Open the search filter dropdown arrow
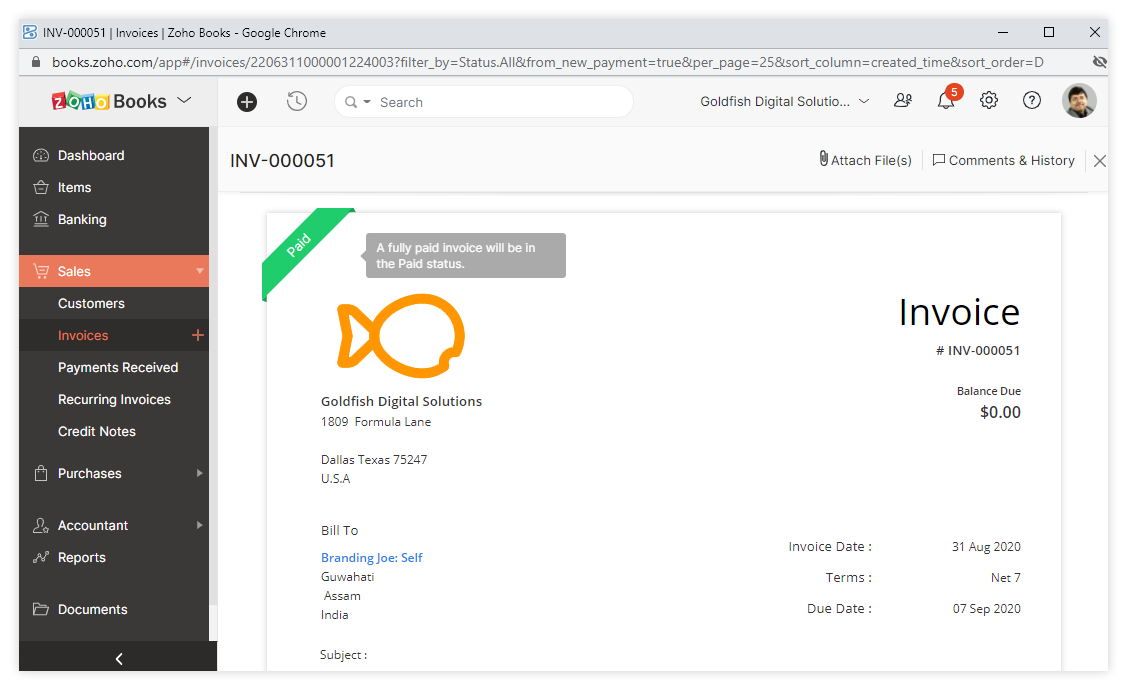Image resolution: width=1127 pixels, height=690 pixels. 367,102
